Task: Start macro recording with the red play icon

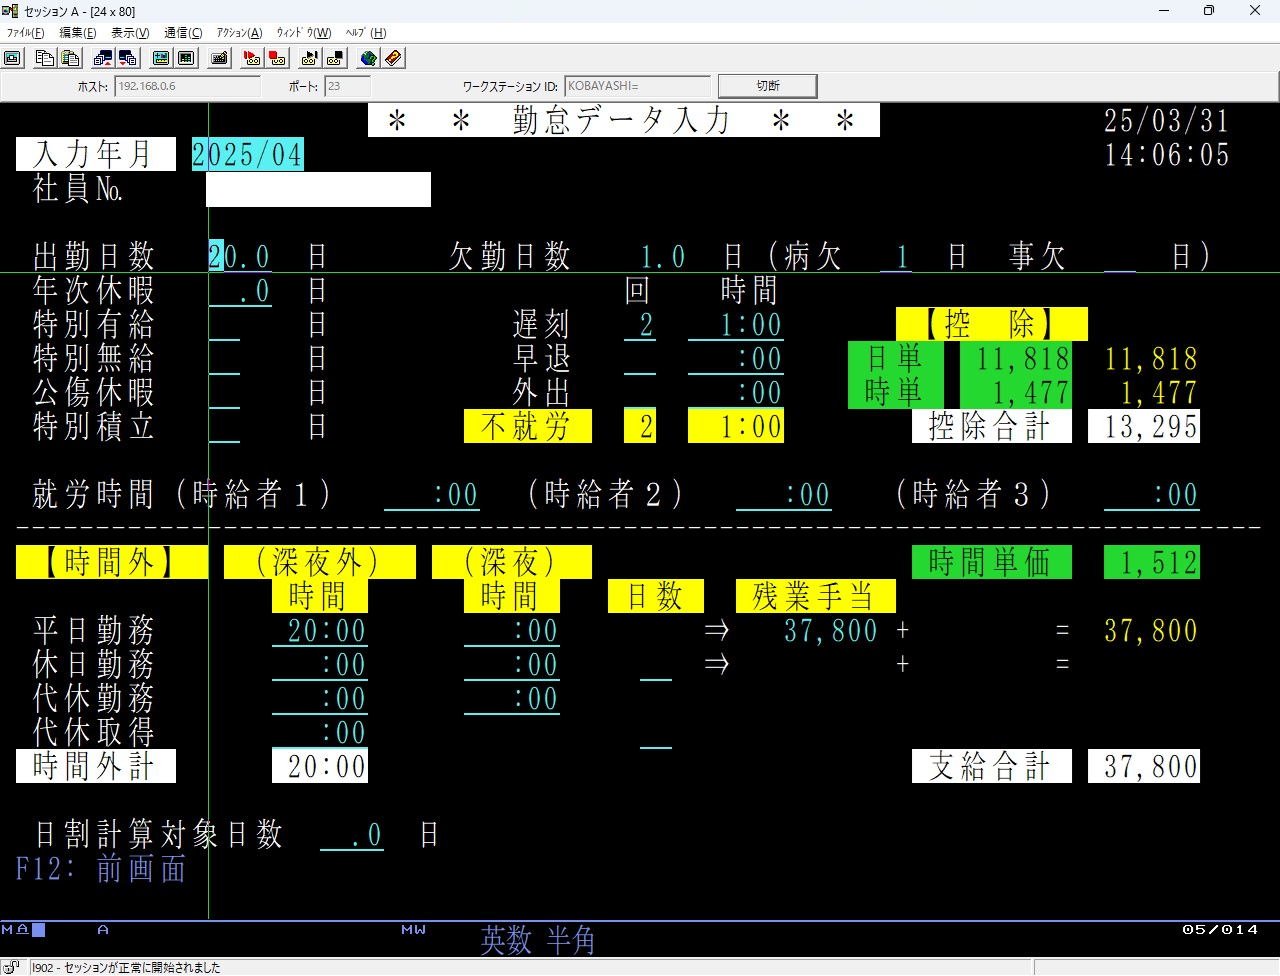Action: click(252, 58)
